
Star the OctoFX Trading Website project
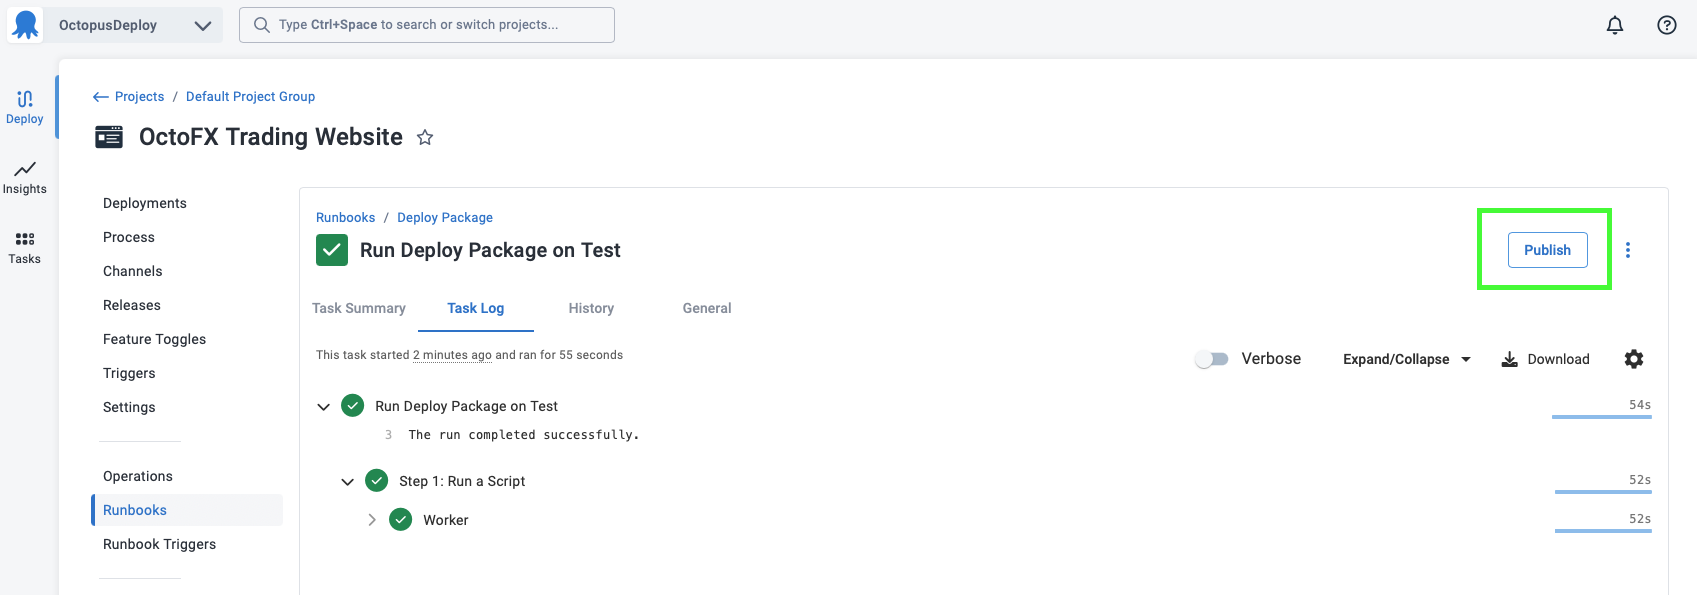[x=425, y=137]
